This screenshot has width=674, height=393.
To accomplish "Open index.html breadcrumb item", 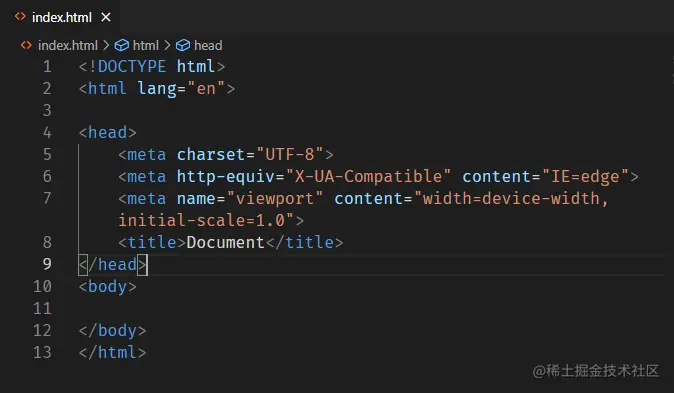I will pos(68,45).
